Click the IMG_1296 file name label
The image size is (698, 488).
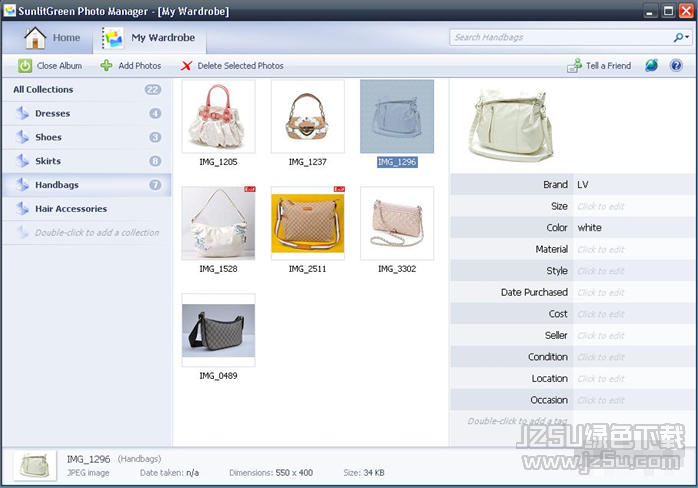pos(397,163)
